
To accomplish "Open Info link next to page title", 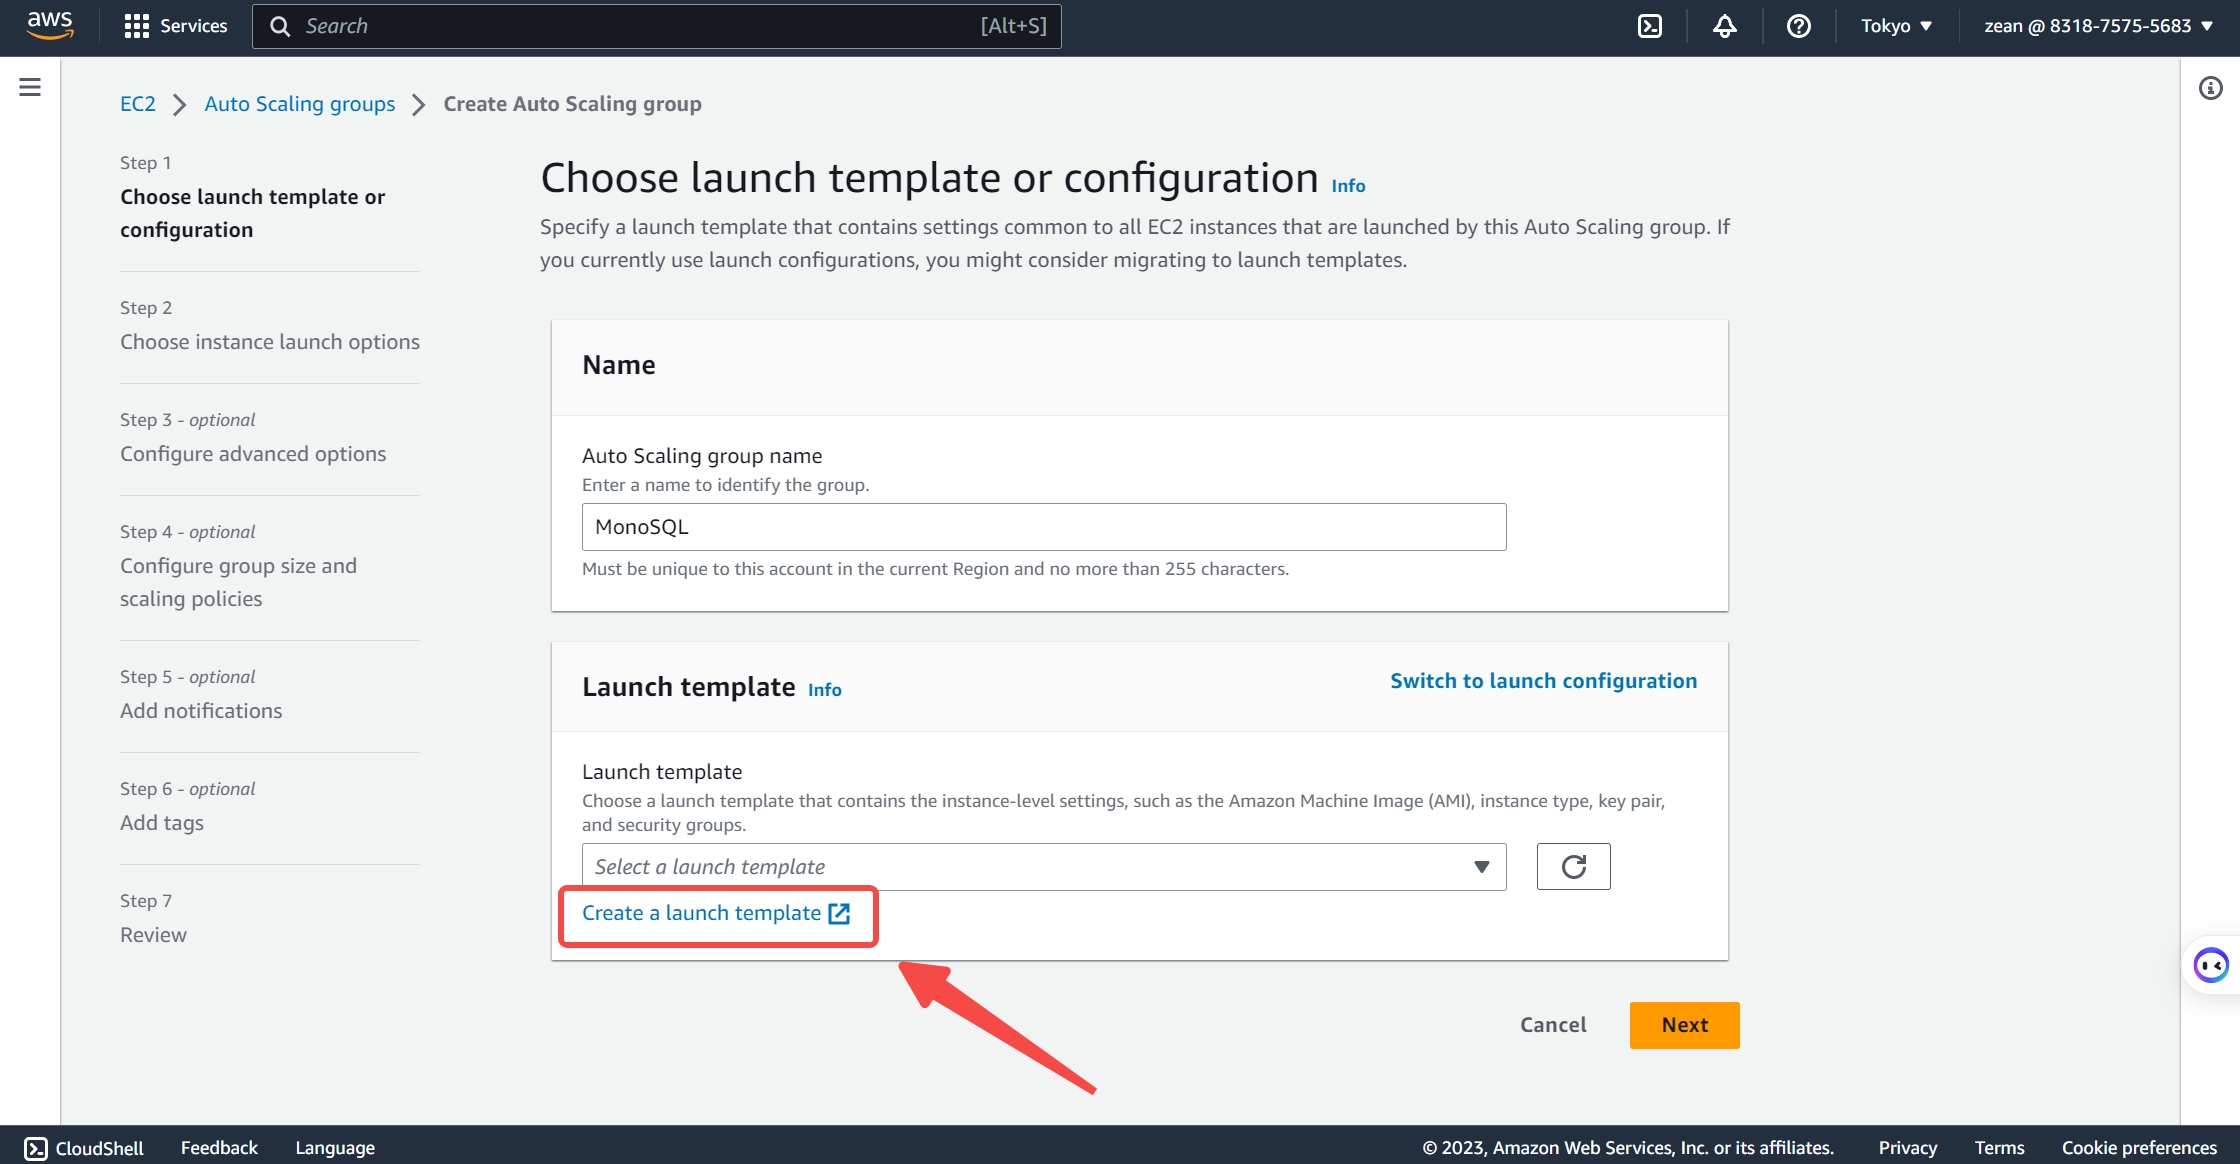I will coord(1348,186).
